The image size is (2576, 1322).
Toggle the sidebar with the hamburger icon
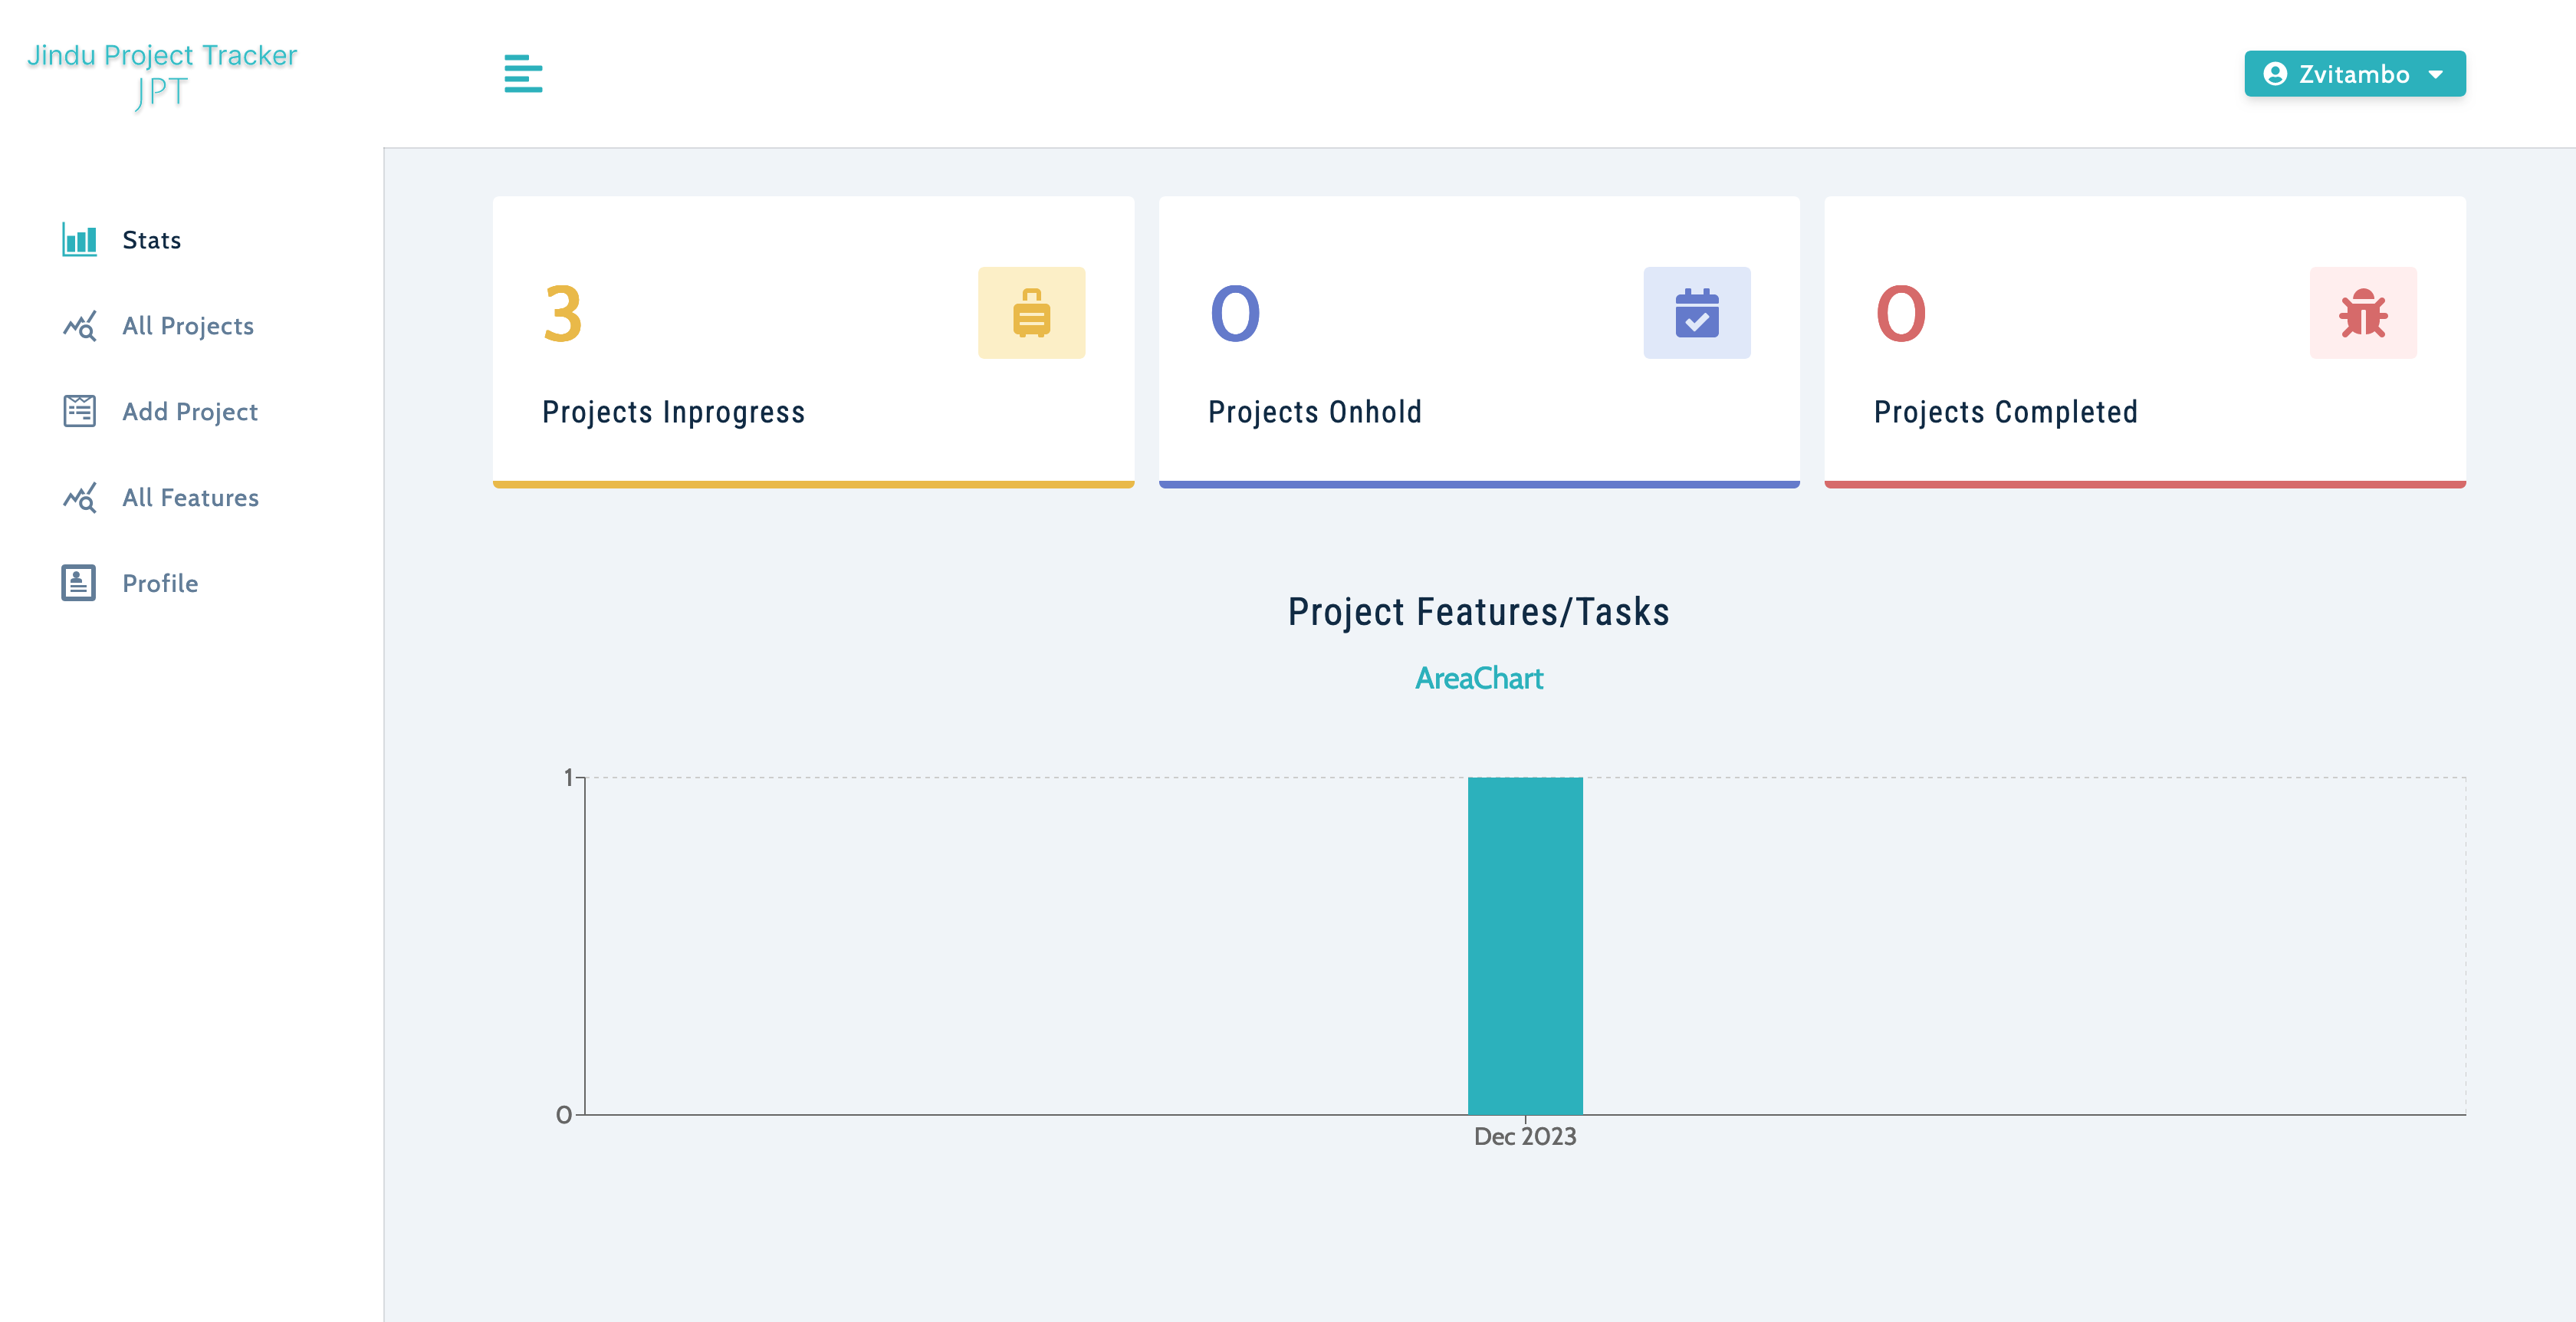point(523,73)
